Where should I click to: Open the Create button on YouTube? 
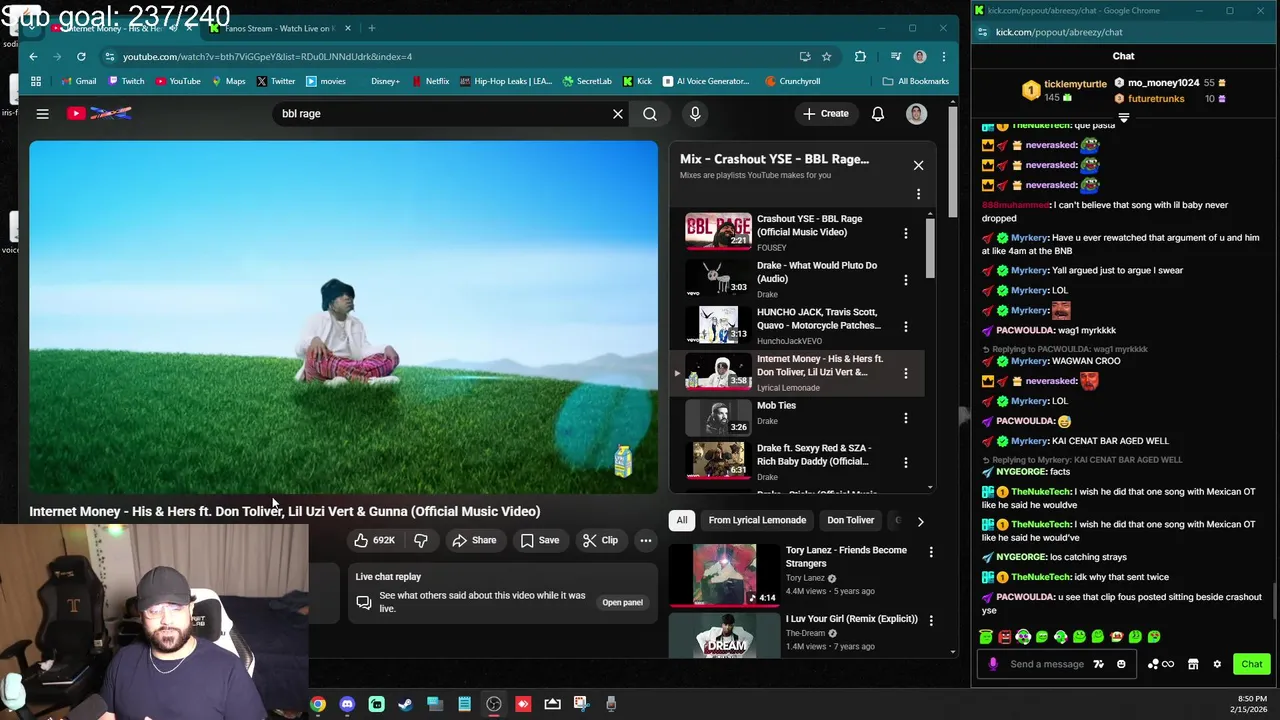click(826, 114)
